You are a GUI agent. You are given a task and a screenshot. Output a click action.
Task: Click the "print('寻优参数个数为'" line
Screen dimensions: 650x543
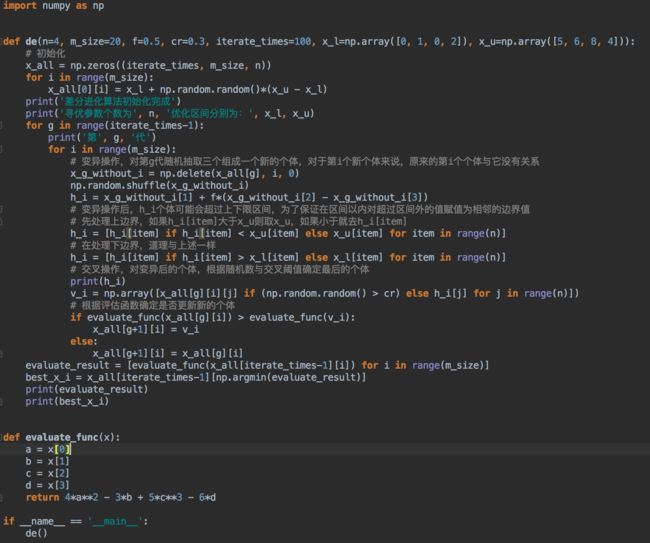pyautogui.click(x=170, y=114)
